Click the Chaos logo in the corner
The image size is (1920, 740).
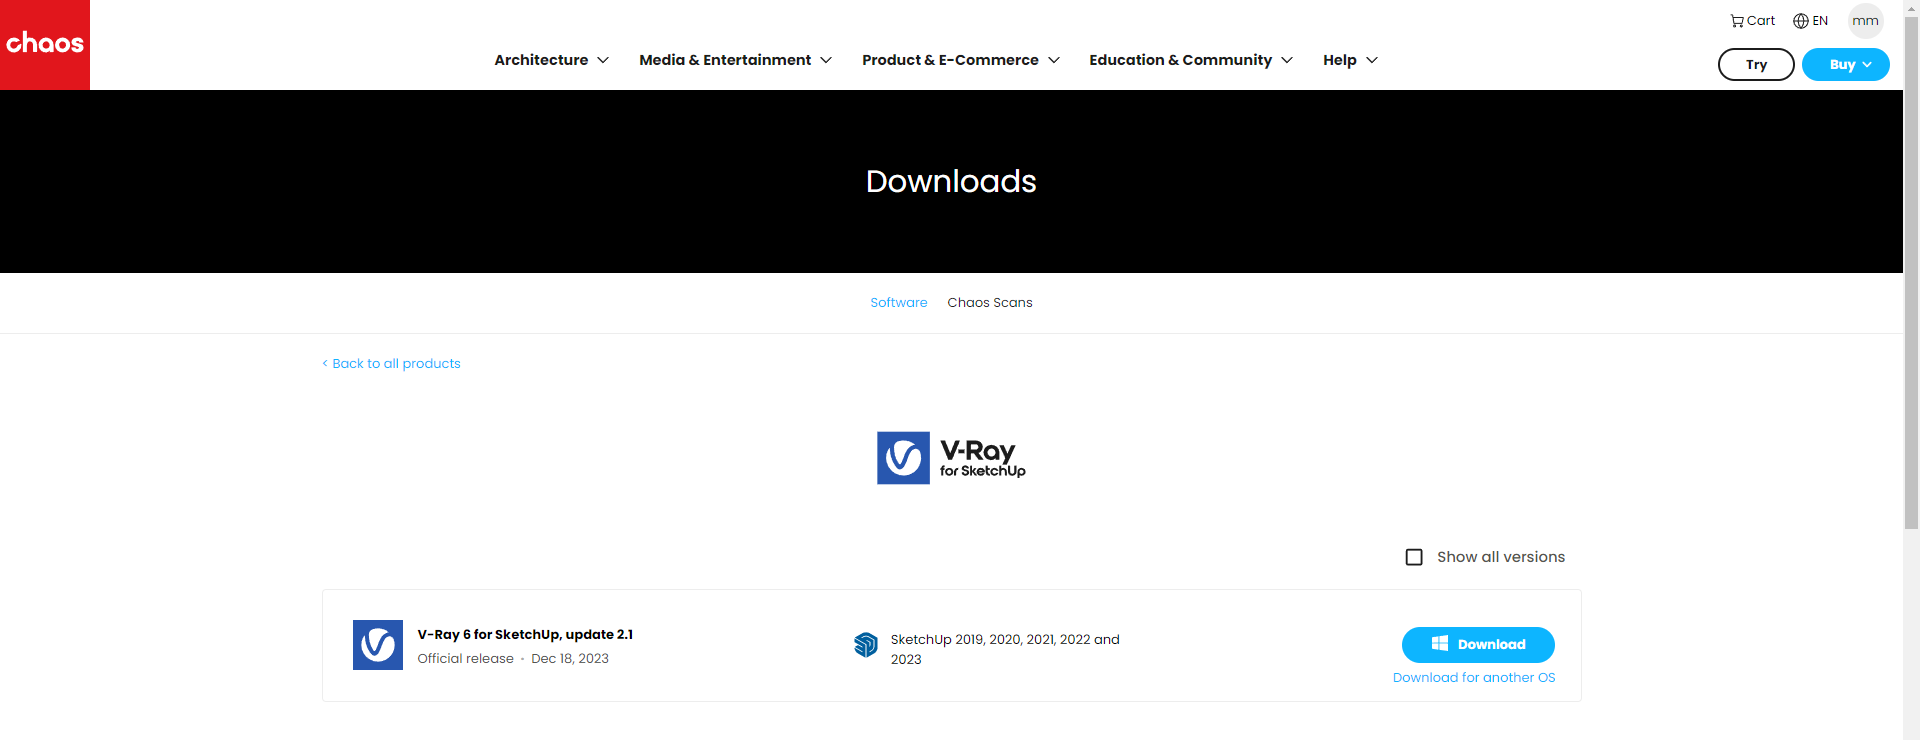(x=45, y=45)
